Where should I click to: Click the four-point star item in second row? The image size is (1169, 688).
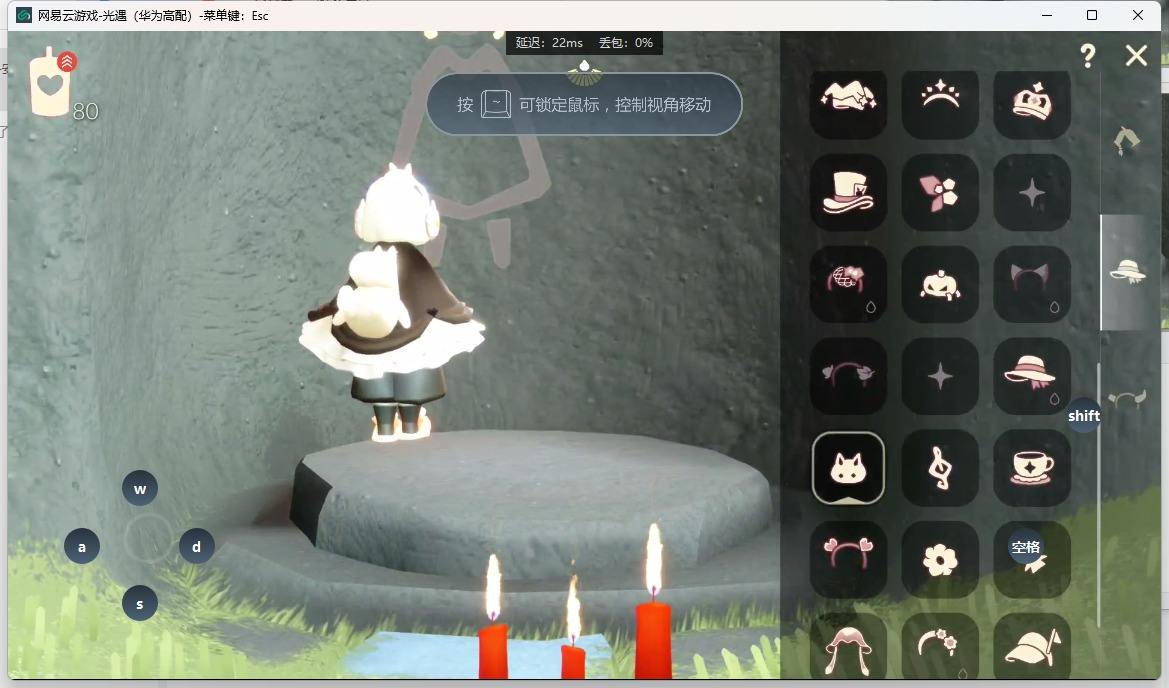pyautogui.click(x=1032, y=193)
